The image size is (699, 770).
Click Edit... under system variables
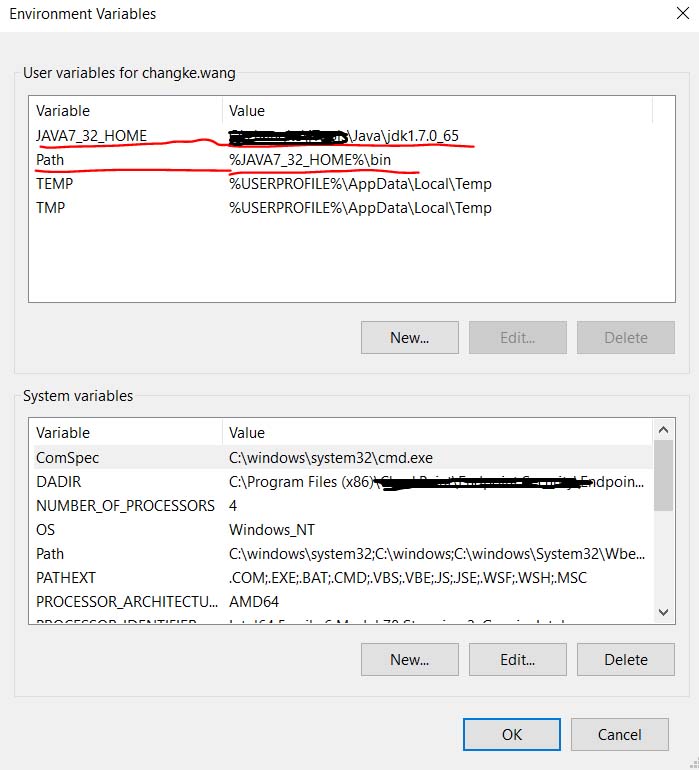[518, 660]
